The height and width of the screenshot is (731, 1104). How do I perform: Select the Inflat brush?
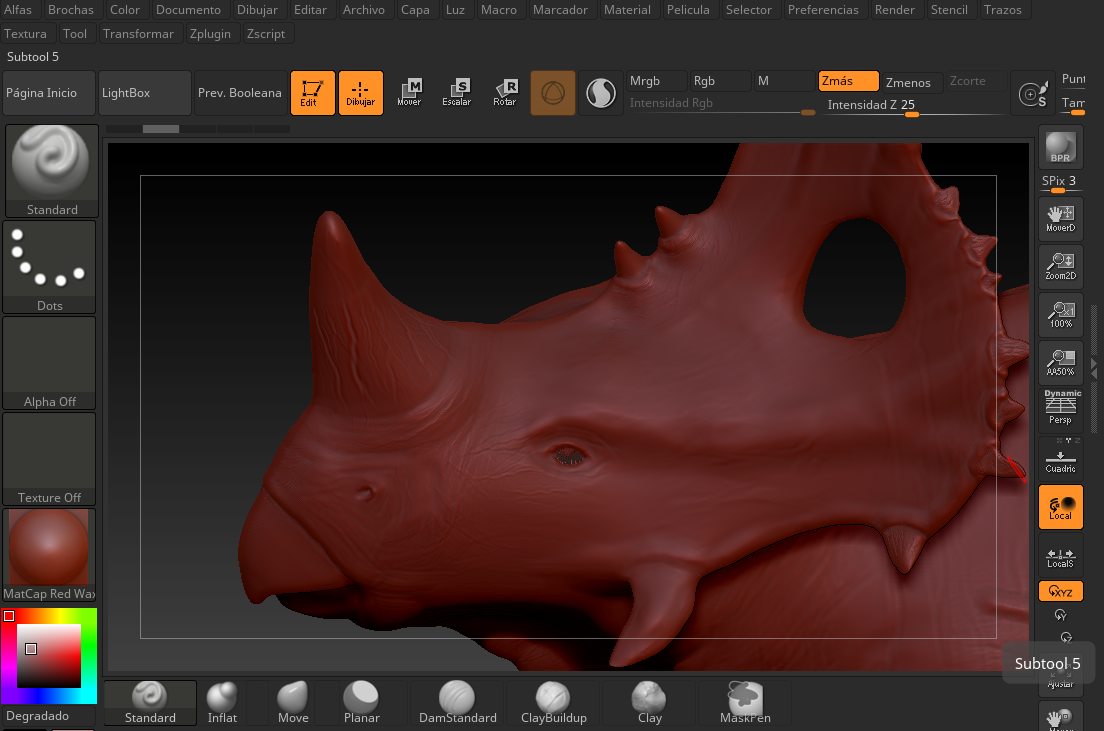(222, 703)
